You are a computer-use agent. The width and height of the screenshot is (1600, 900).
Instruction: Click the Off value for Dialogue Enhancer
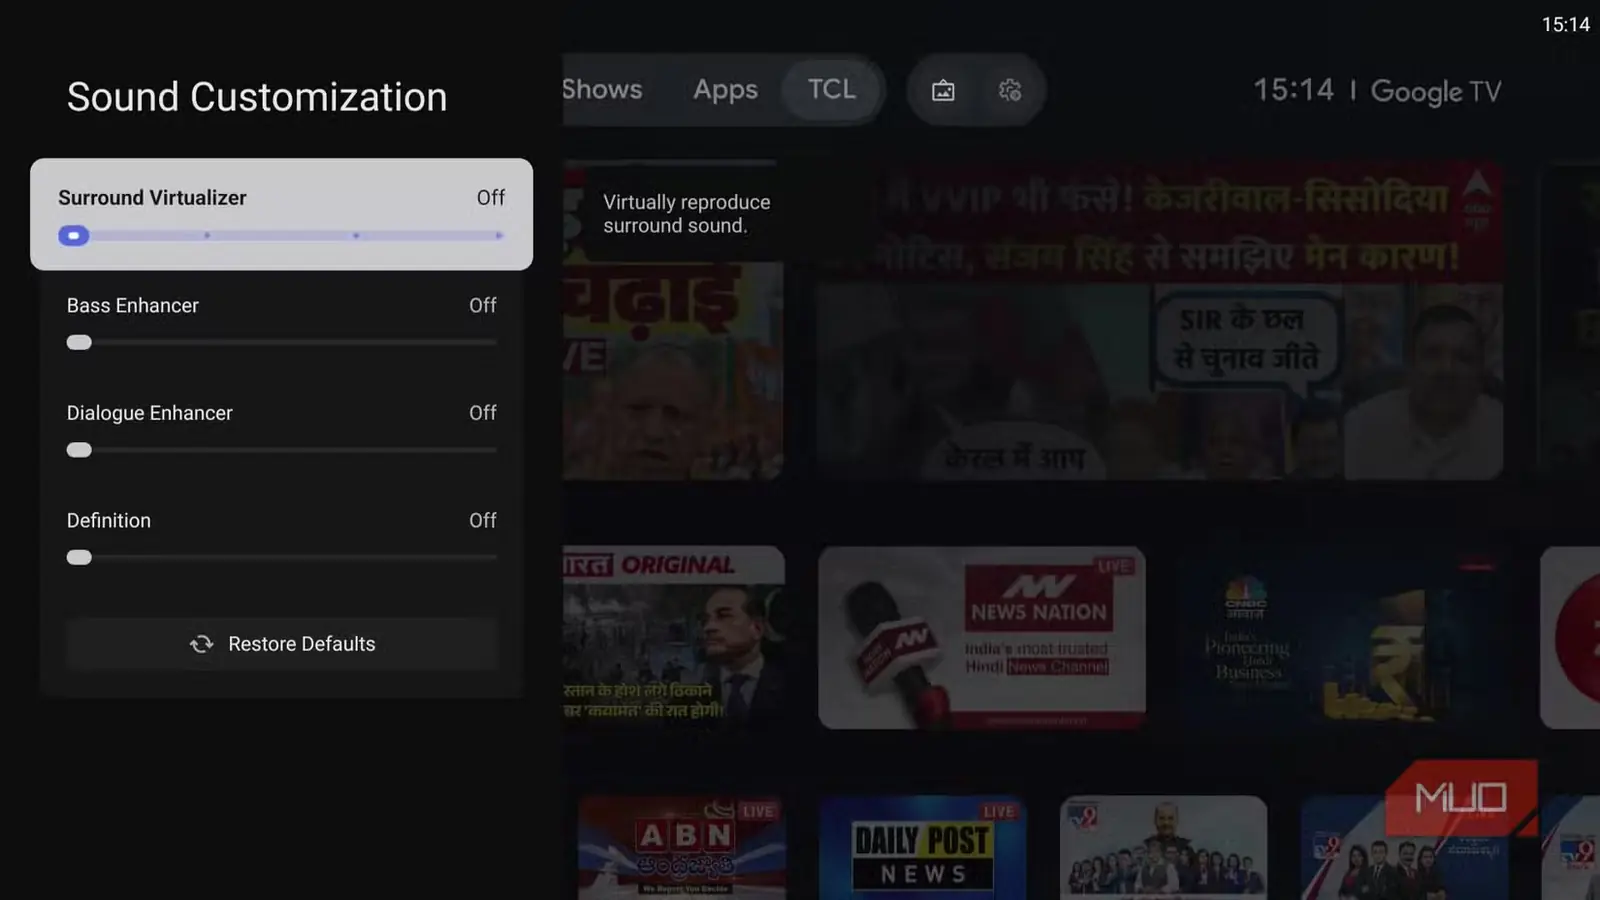[483, 413]
